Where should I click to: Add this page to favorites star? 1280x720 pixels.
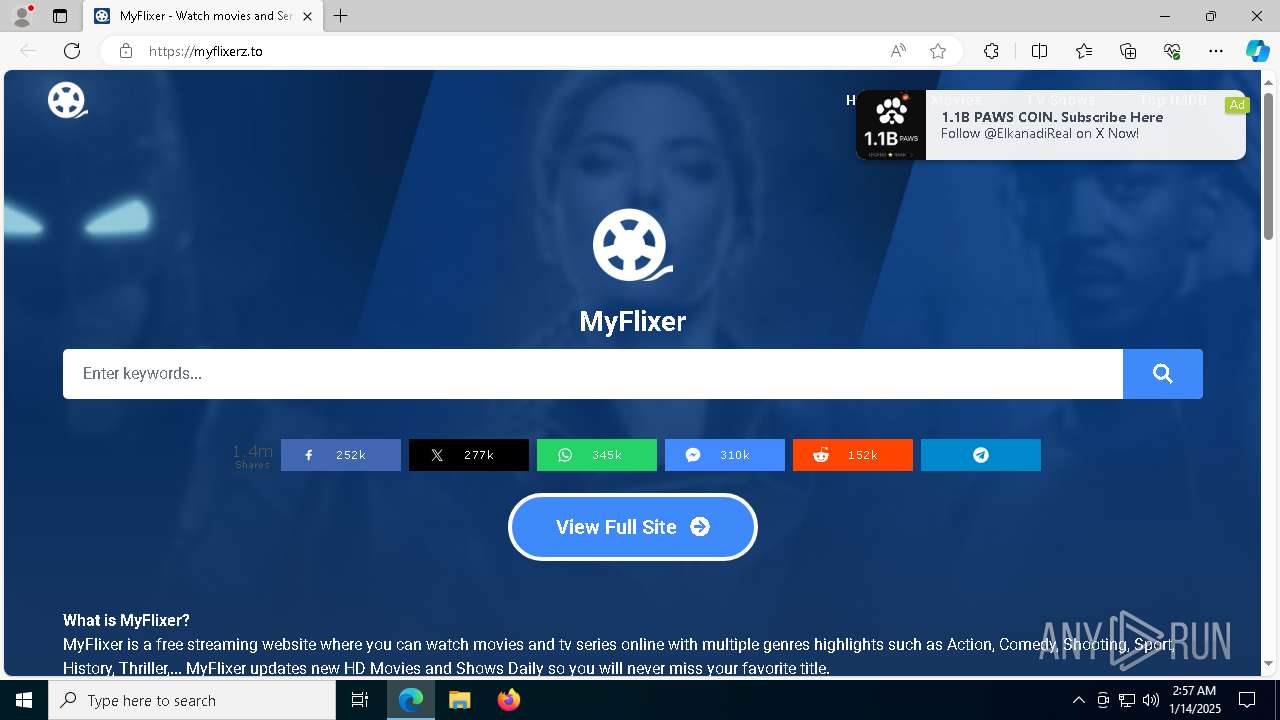click(938, 51)
